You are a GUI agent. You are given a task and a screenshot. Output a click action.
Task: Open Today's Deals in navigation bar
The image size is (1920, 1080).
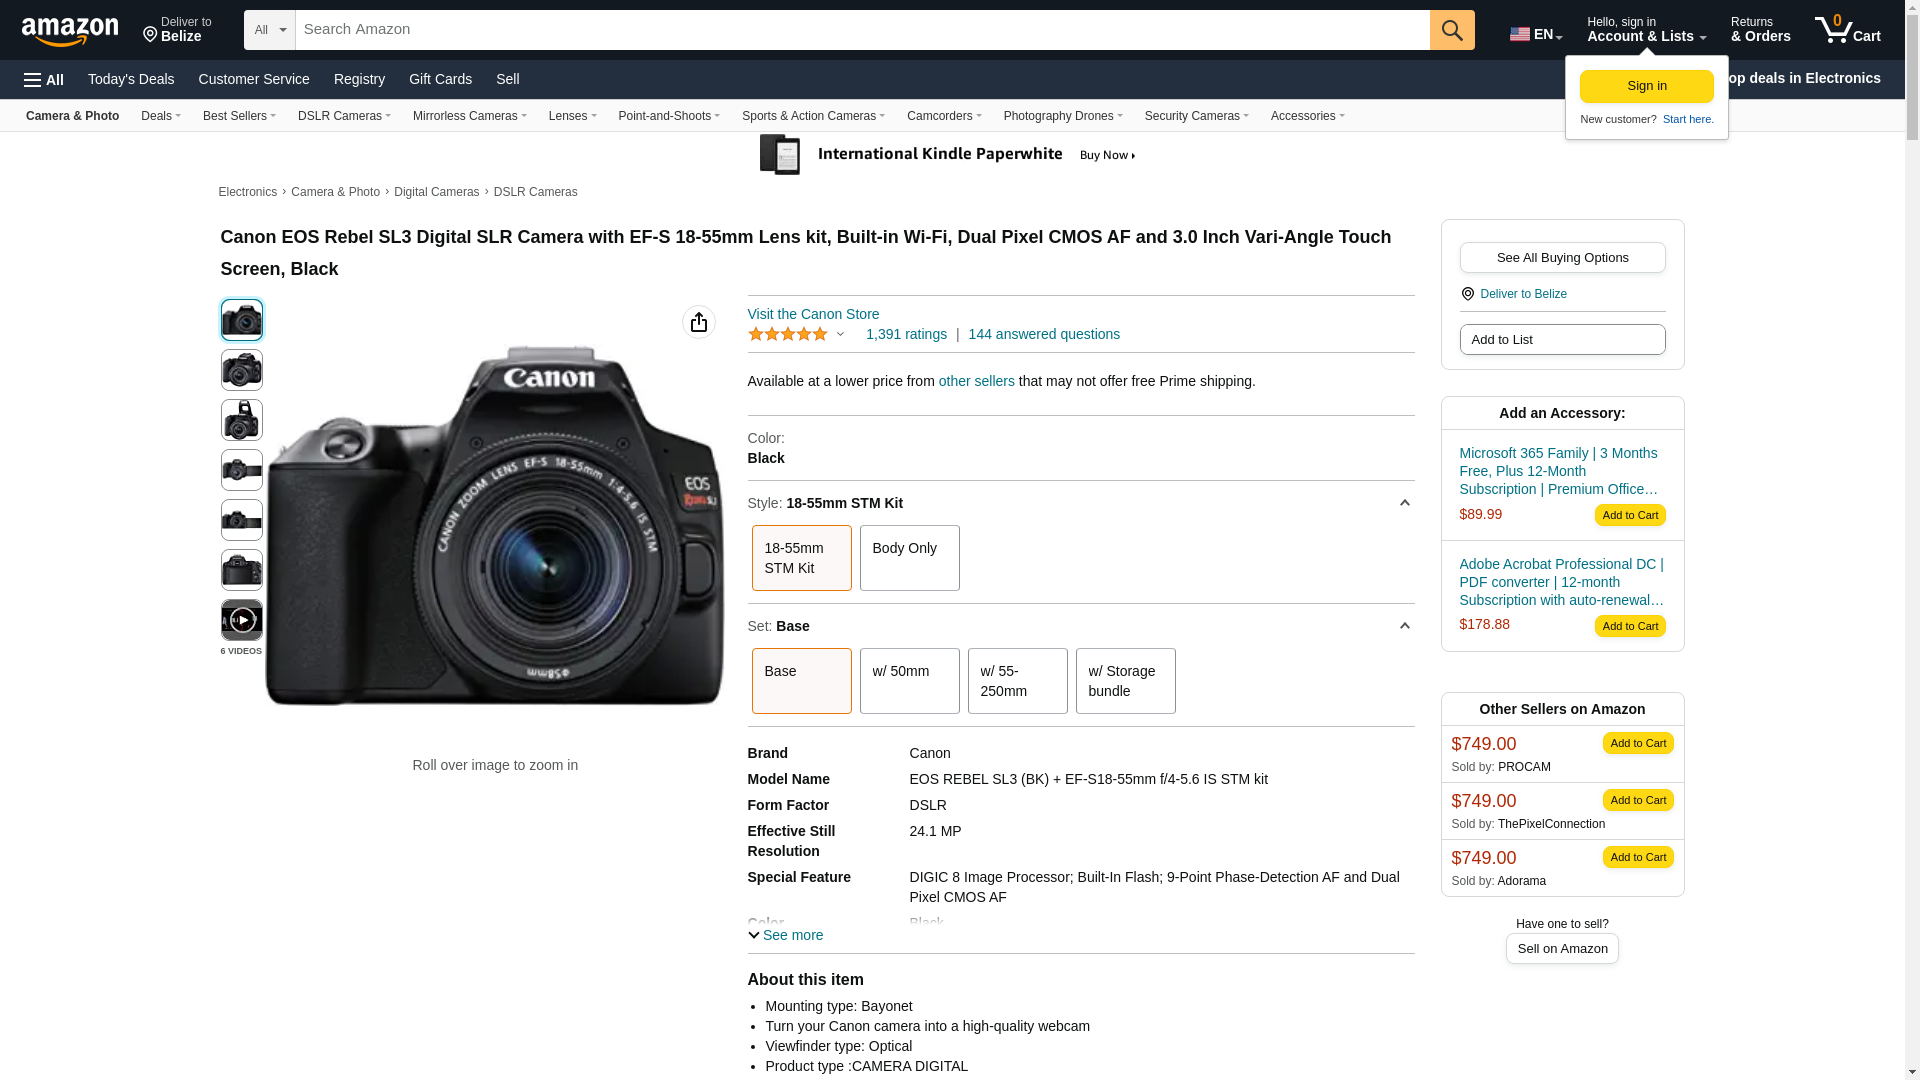click(x=131, y=79)
